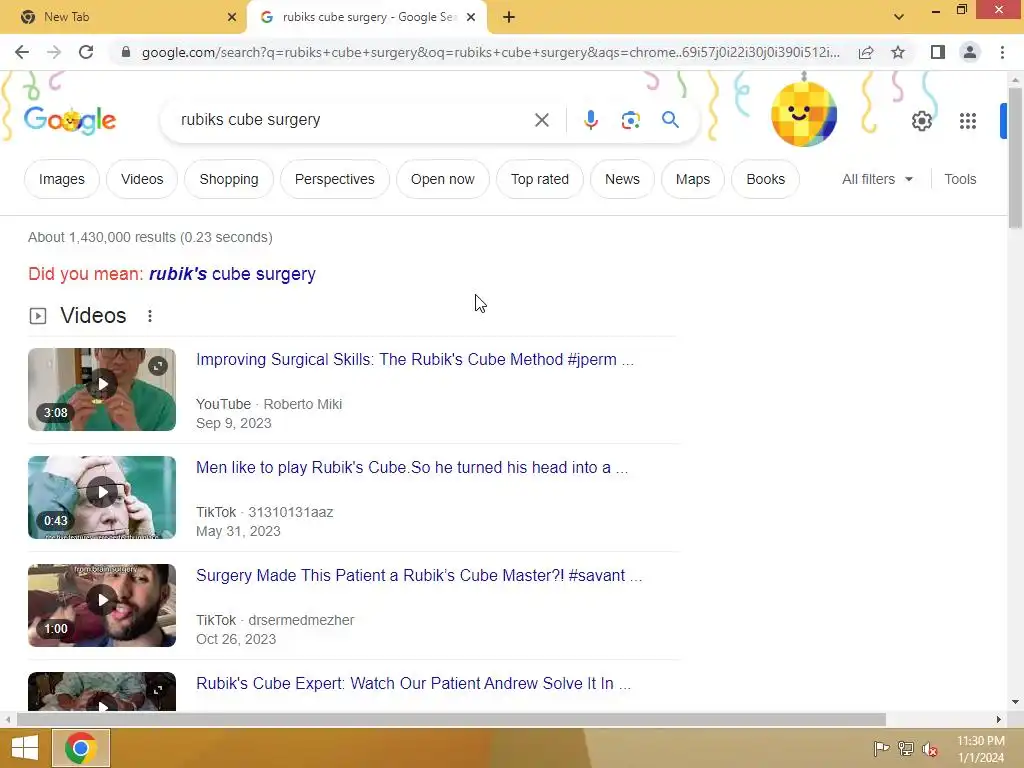Expand the All filters dropdown
This screenshot has width=1024, height=768.
(x=877, y=179)
